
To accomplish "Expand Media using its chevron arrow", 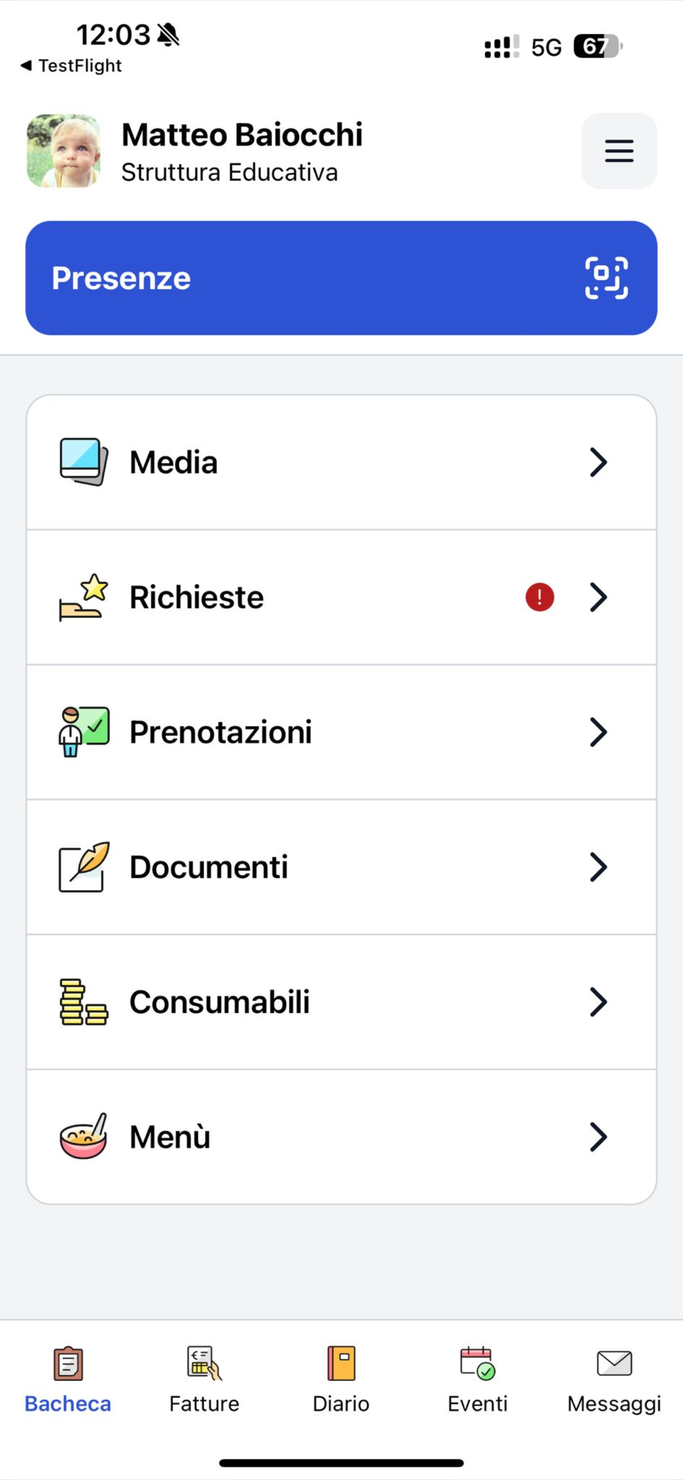I will (598, 462).
